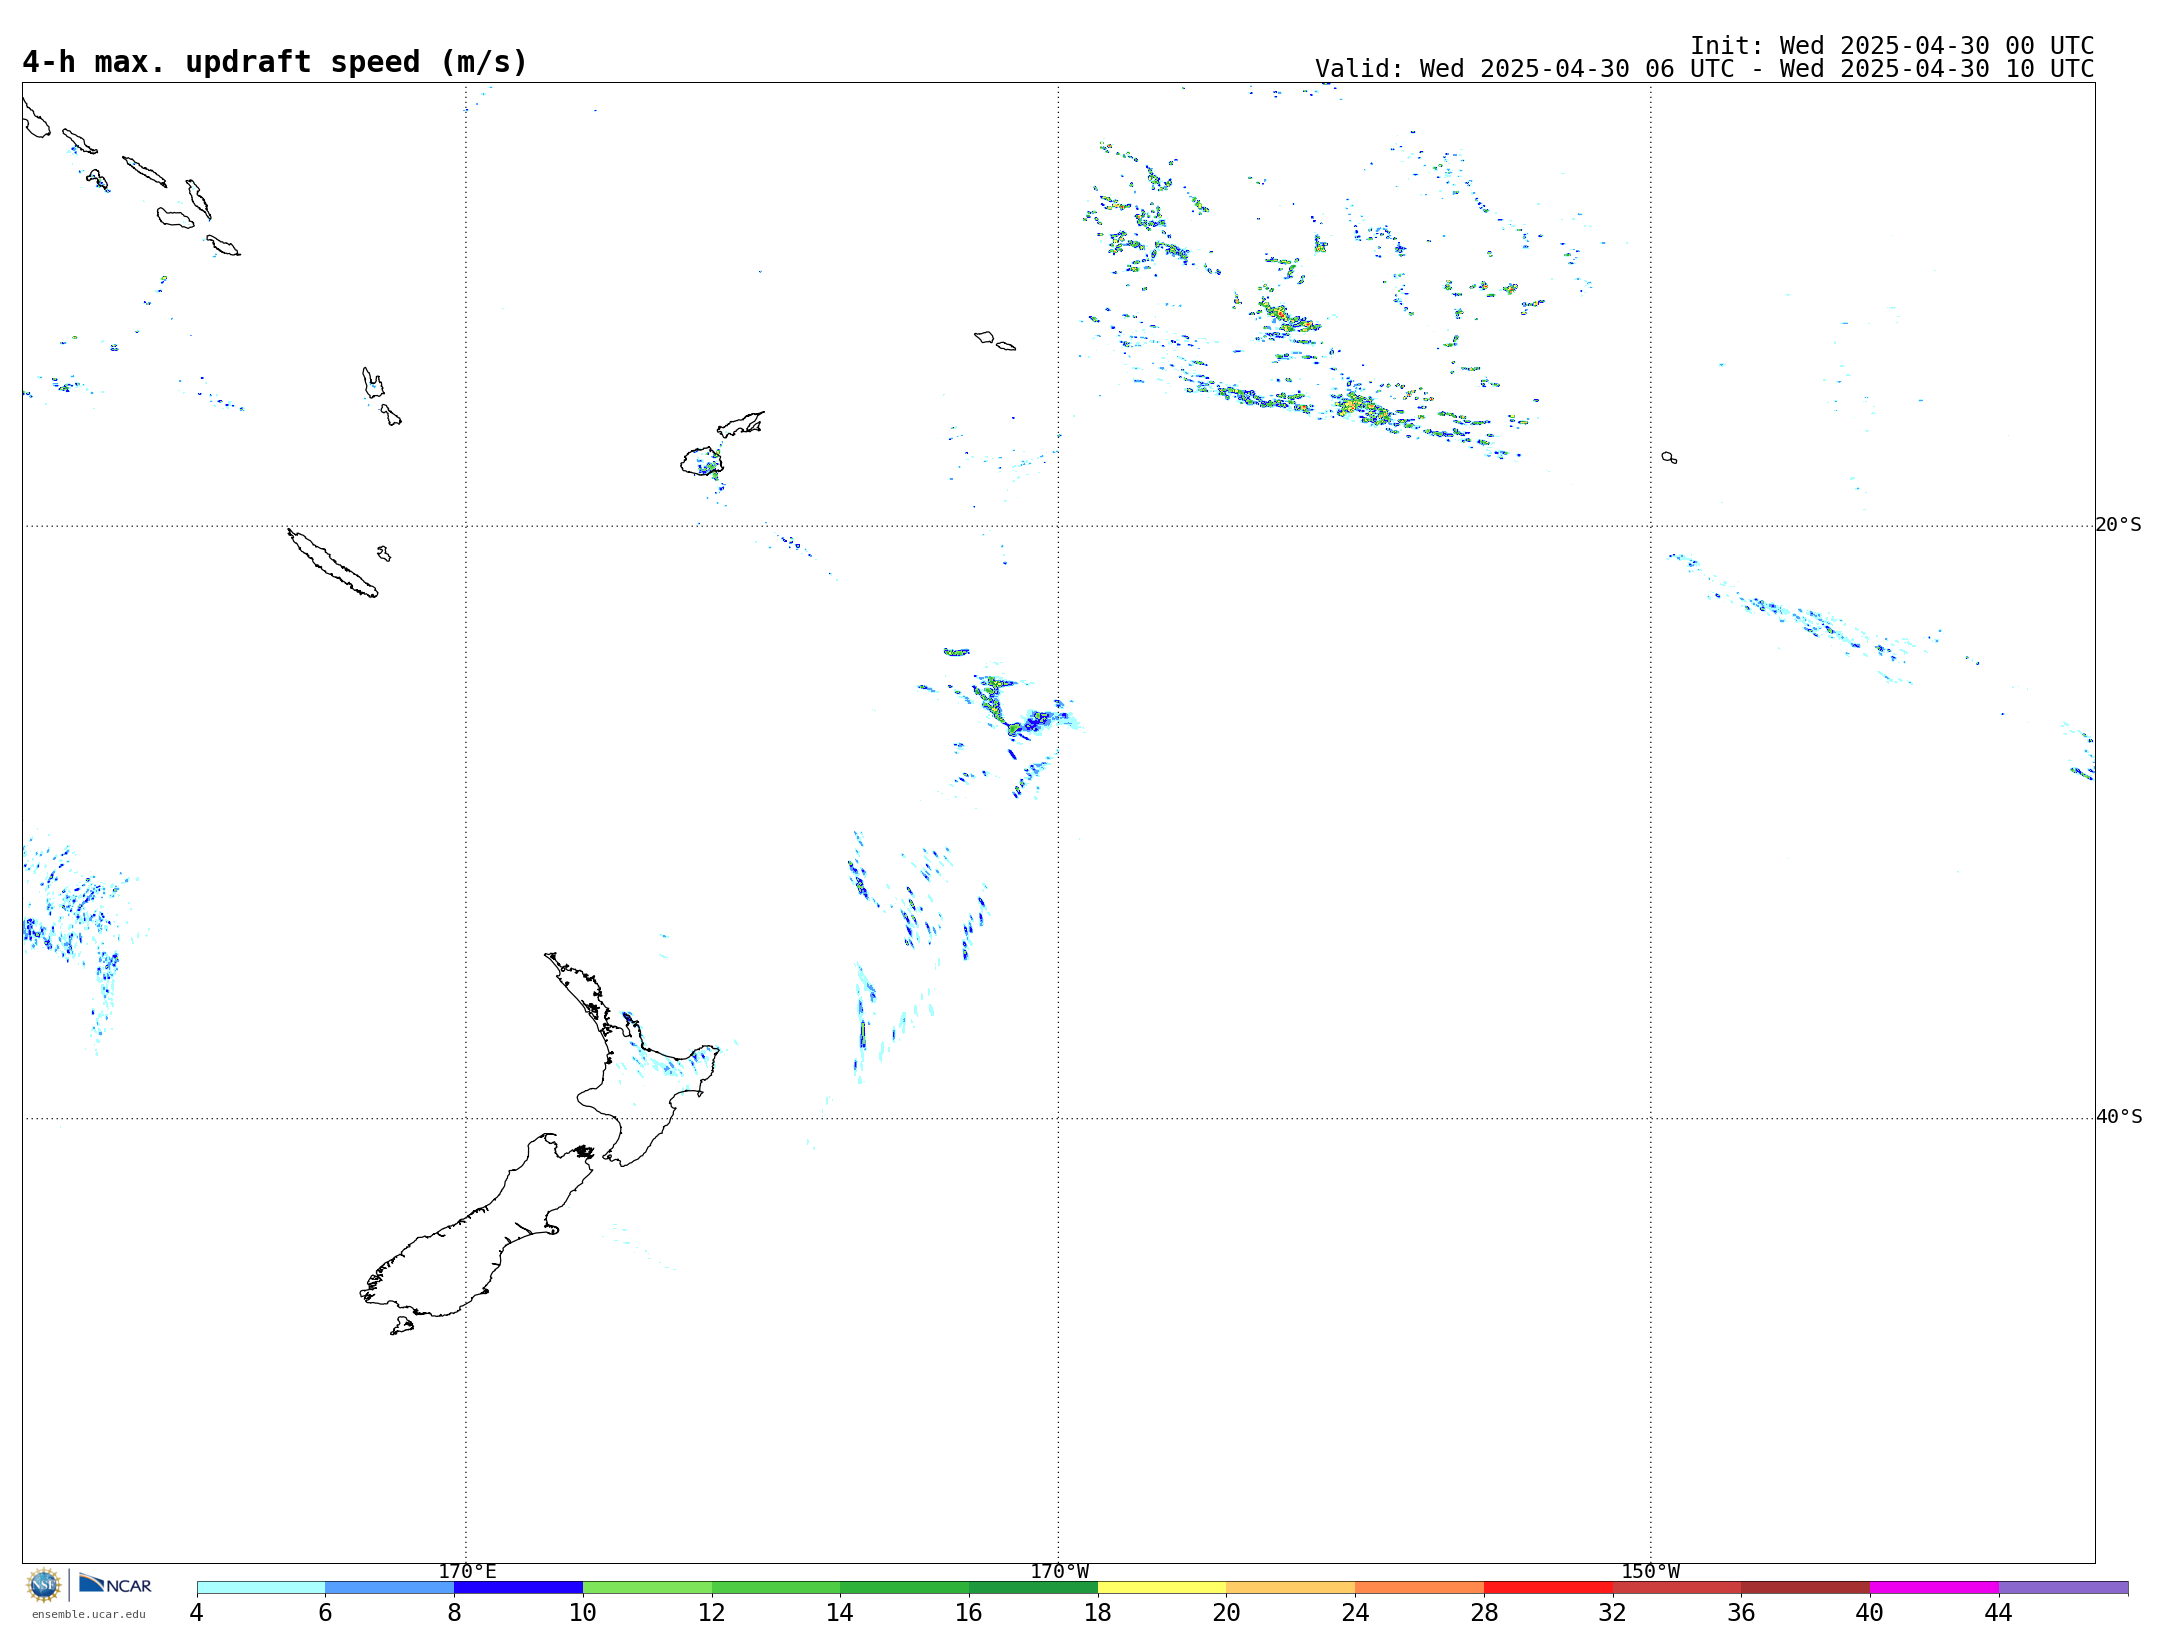Click the colorbar tick label 18
2160x1626 pixels.
coord(1098,1612)
